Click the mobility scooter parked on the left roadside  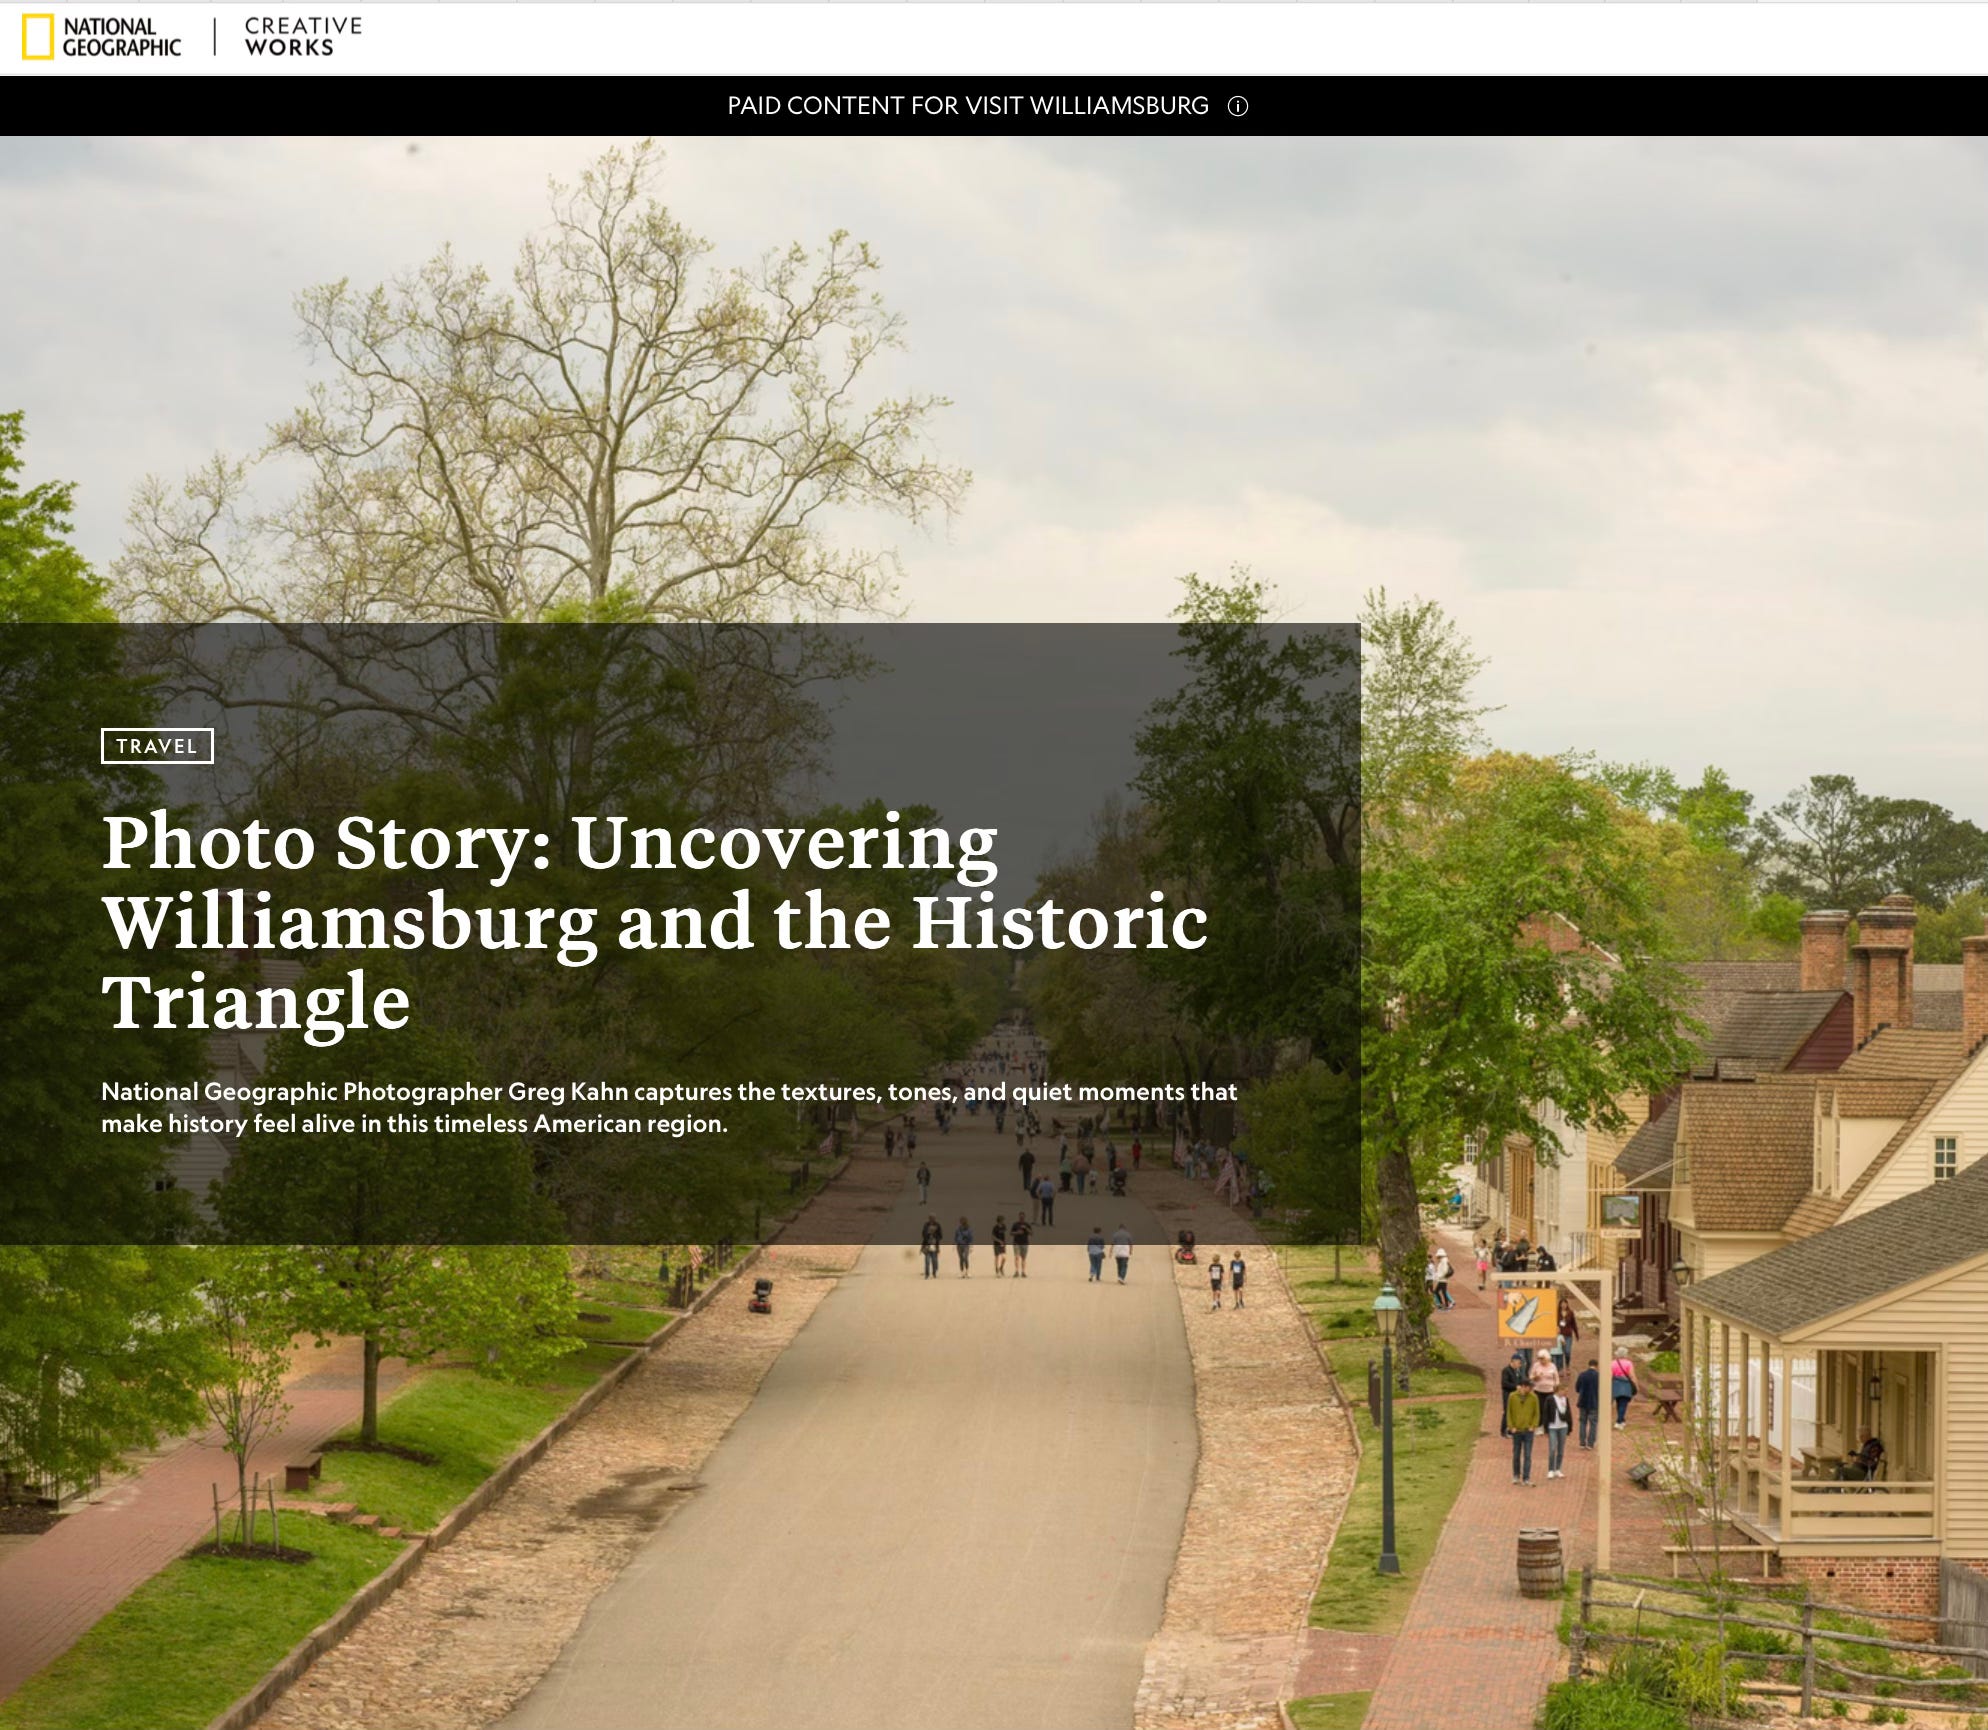(x=760, y=1295)
